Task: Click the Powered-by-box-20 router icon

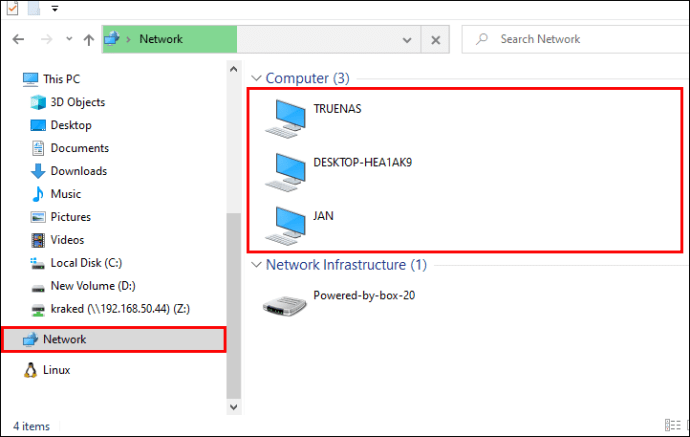Action: pos(285,304)
